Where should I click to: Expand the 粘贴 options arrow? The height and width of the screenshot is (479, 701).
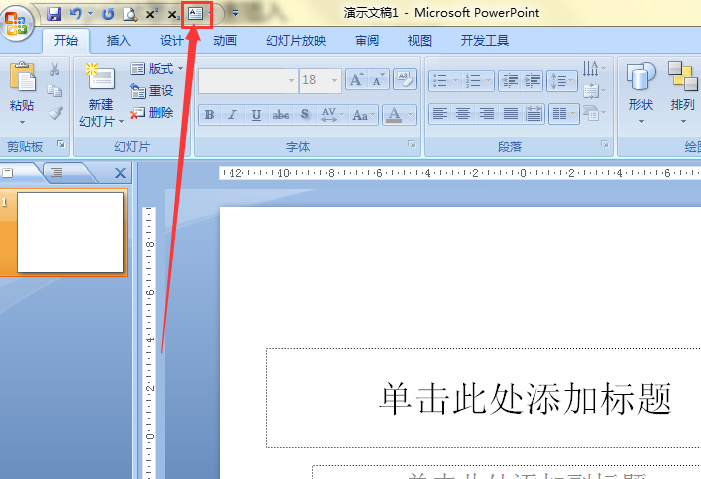pos(22,122)
